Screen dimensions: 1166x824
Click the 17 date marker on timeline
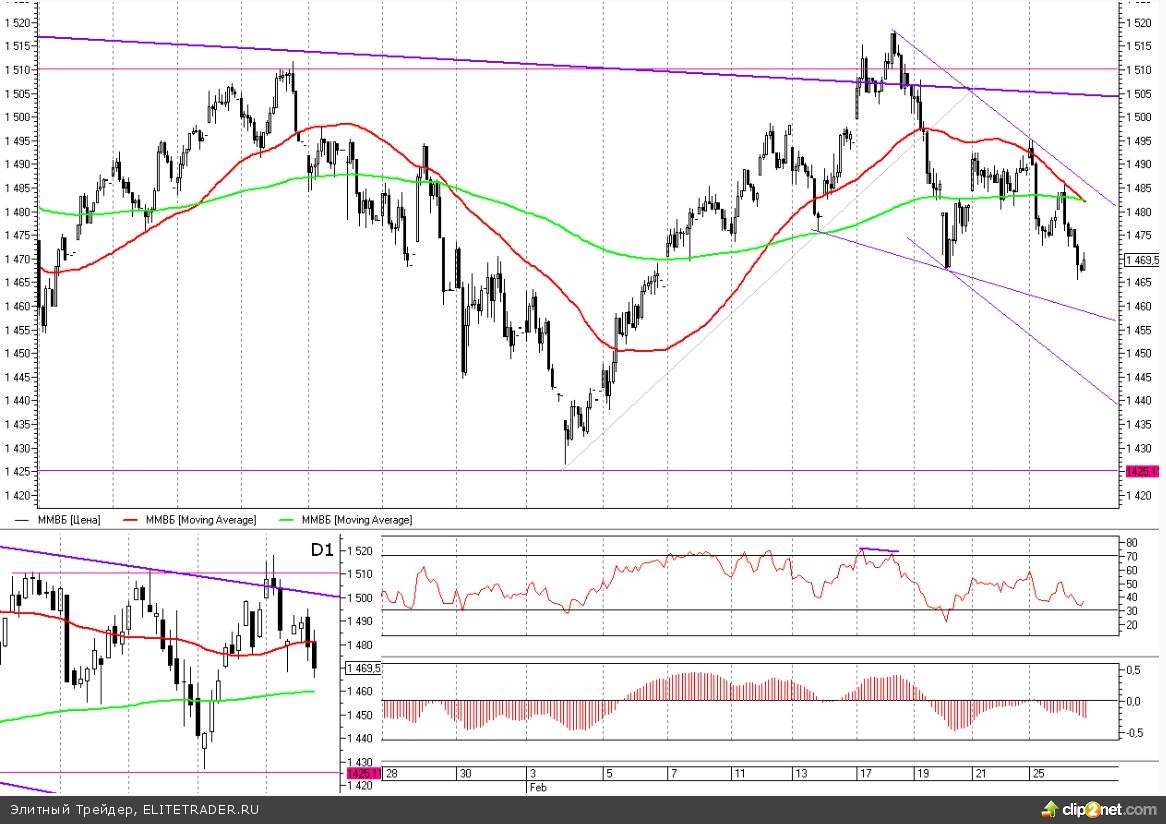point(864,774)
